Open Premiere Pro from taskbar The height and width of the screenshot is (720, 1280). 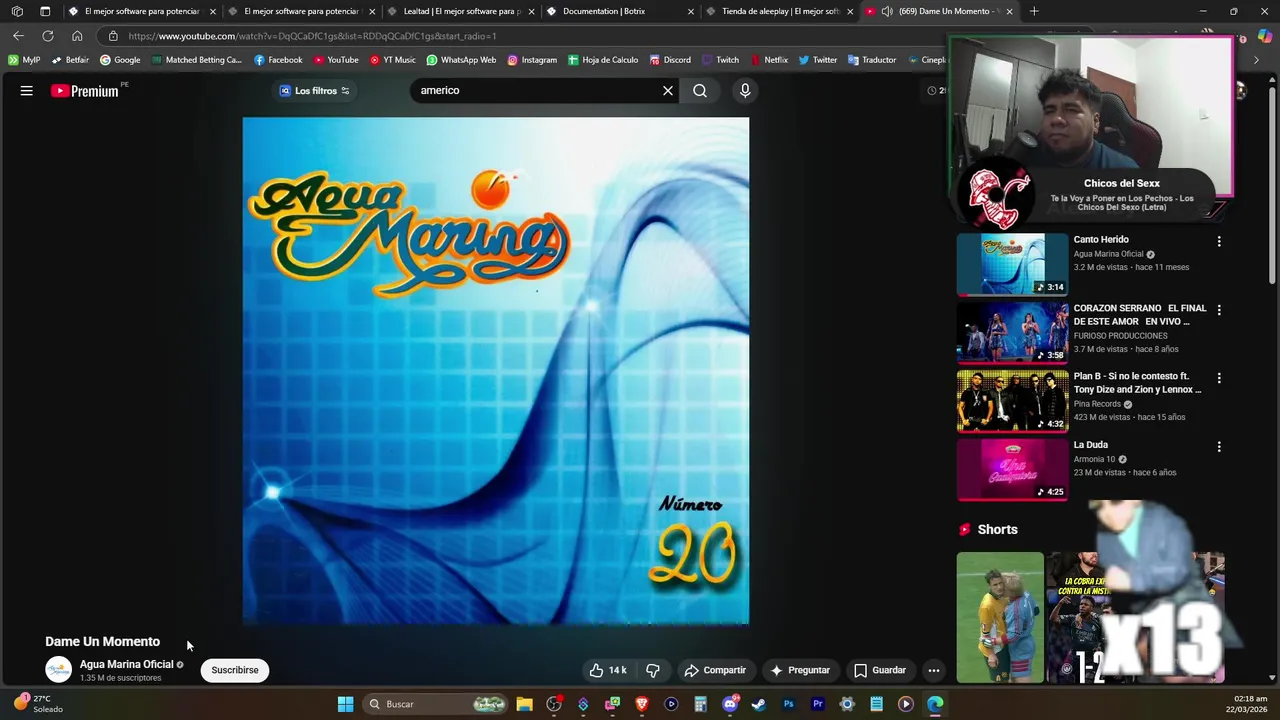click(818, 704)
